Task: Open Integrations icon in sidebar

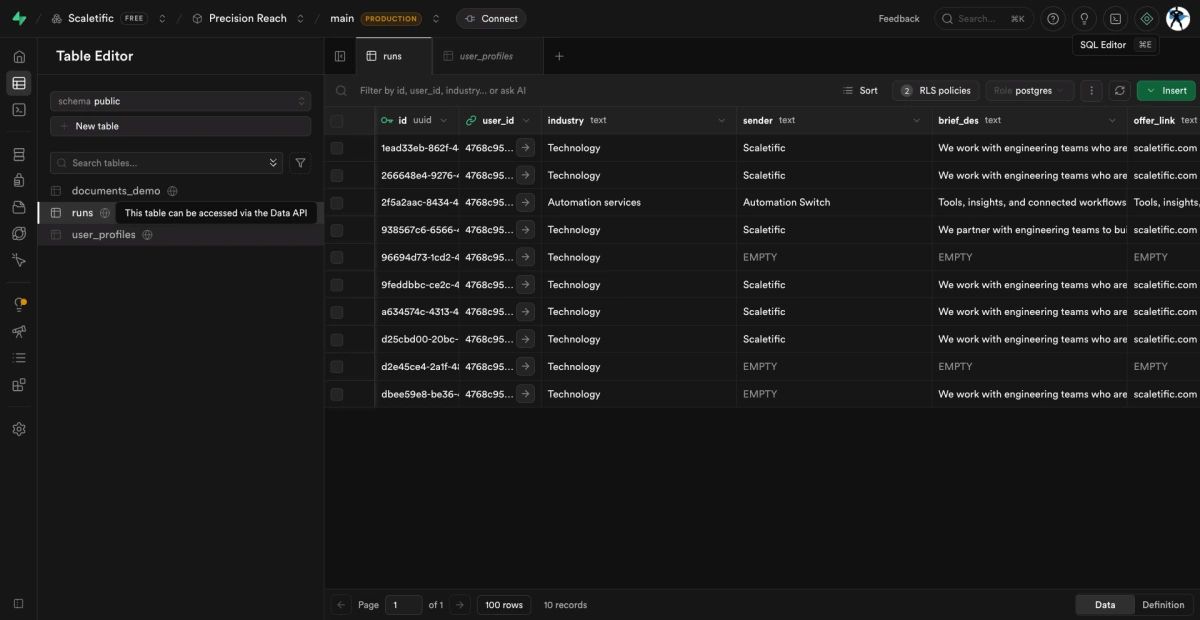Action: point(19,384)
